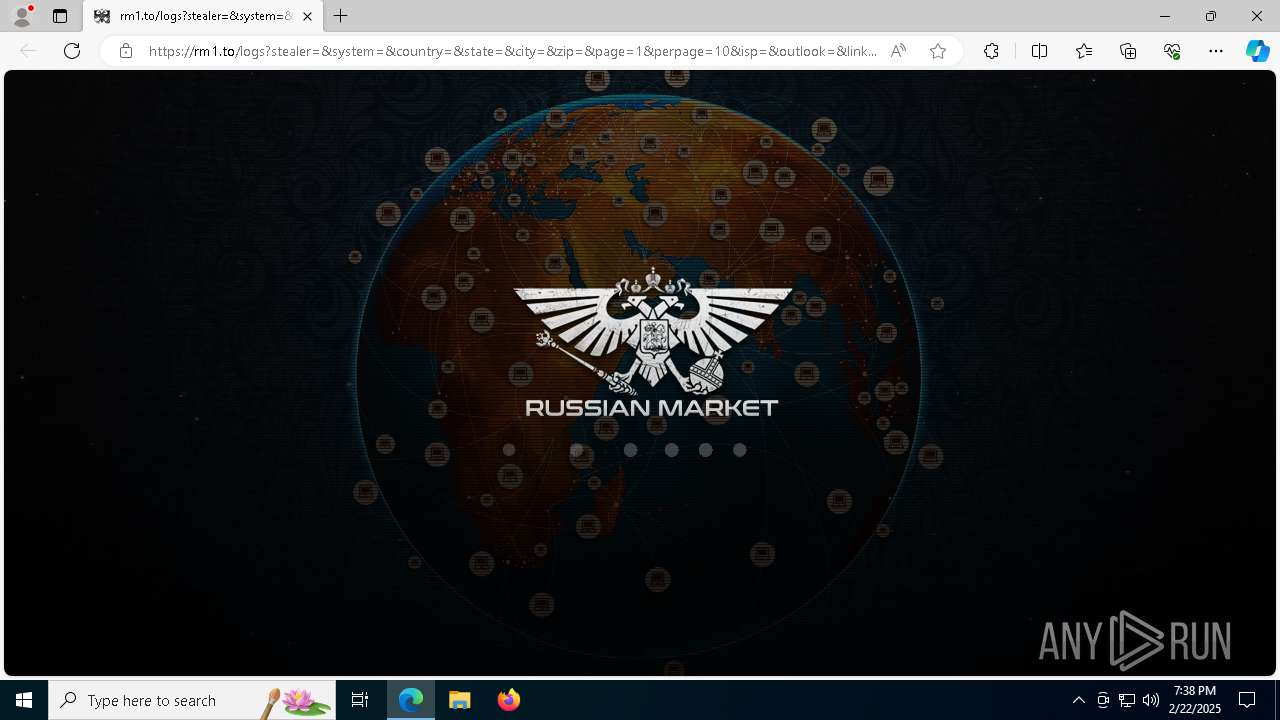
Task: Open the Extensions menu
Action: coord(991,51)
